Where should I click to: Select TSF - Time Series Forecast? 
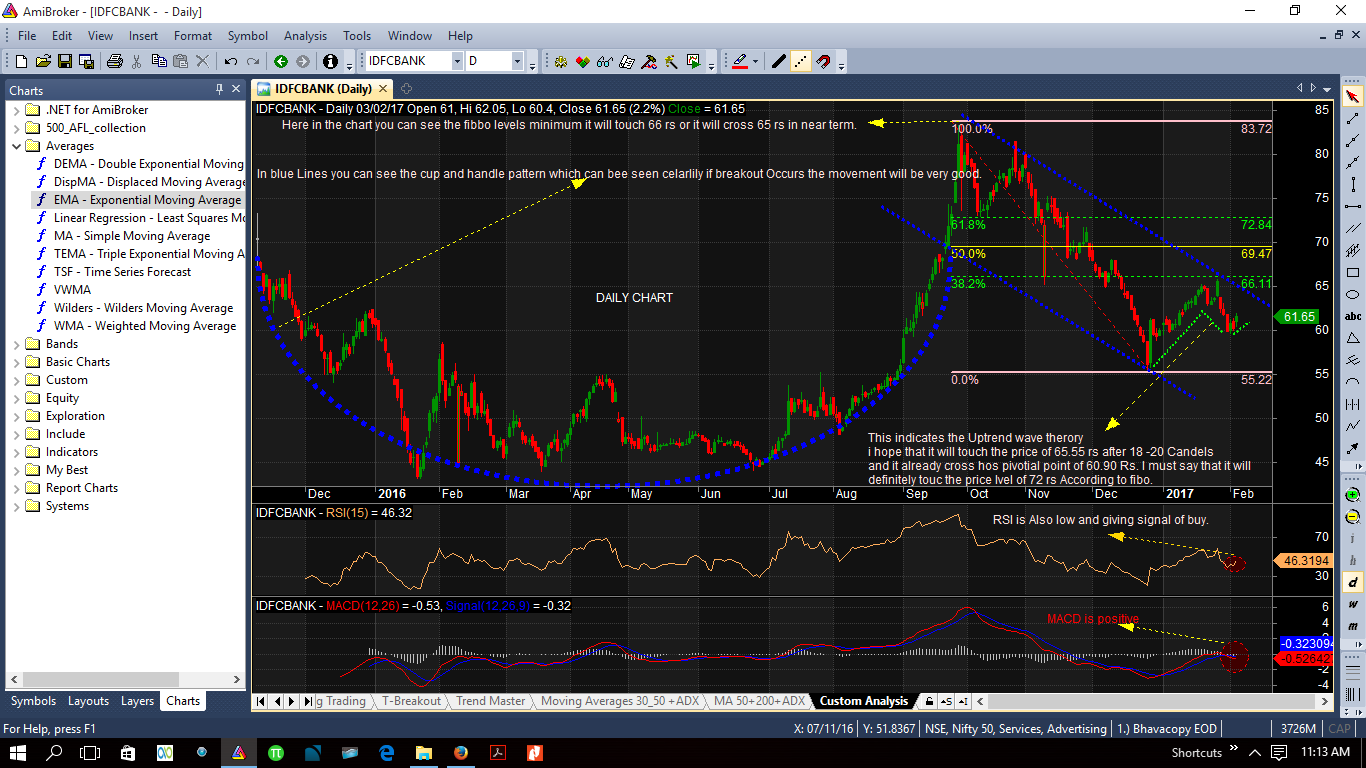coord(122,272)
